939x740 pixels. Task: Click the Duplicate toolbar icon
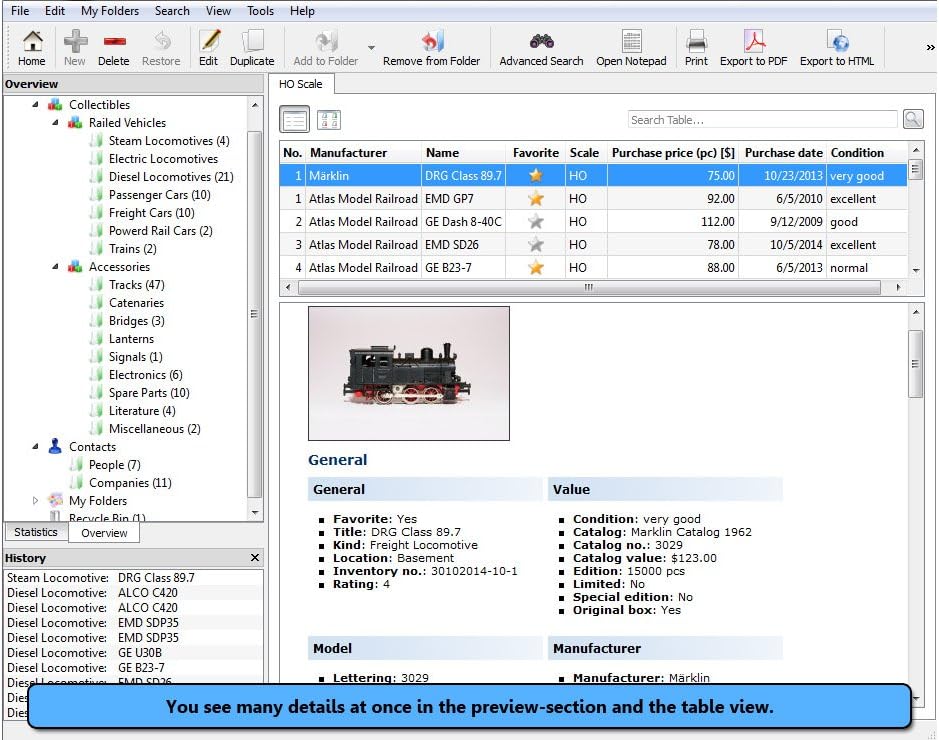pos(252,43)
